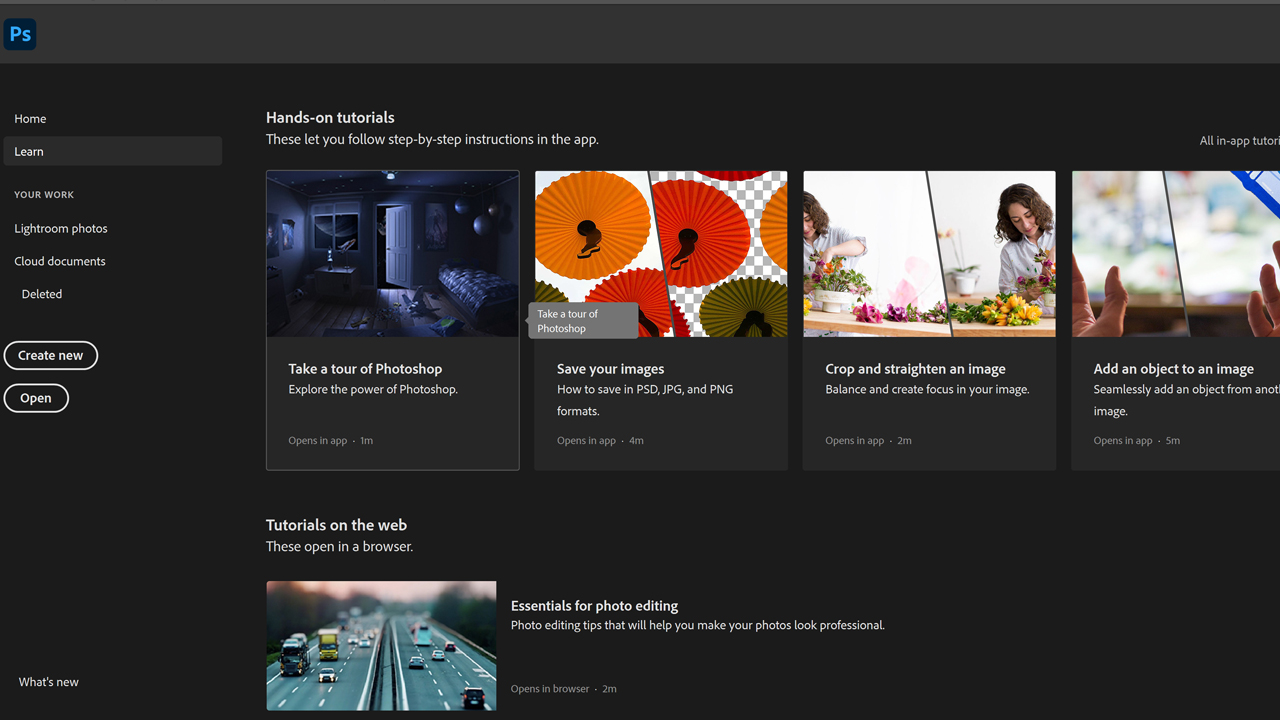Click Crop and straighten an image title
The height and width of the screenshot is (720, 1280).
915,369
